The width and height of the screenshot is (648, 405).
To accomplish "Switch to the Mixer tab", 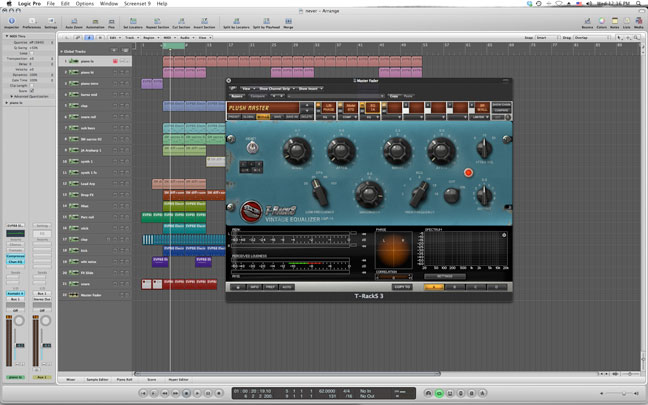I will pyautogui.click(x=71, y=379).
